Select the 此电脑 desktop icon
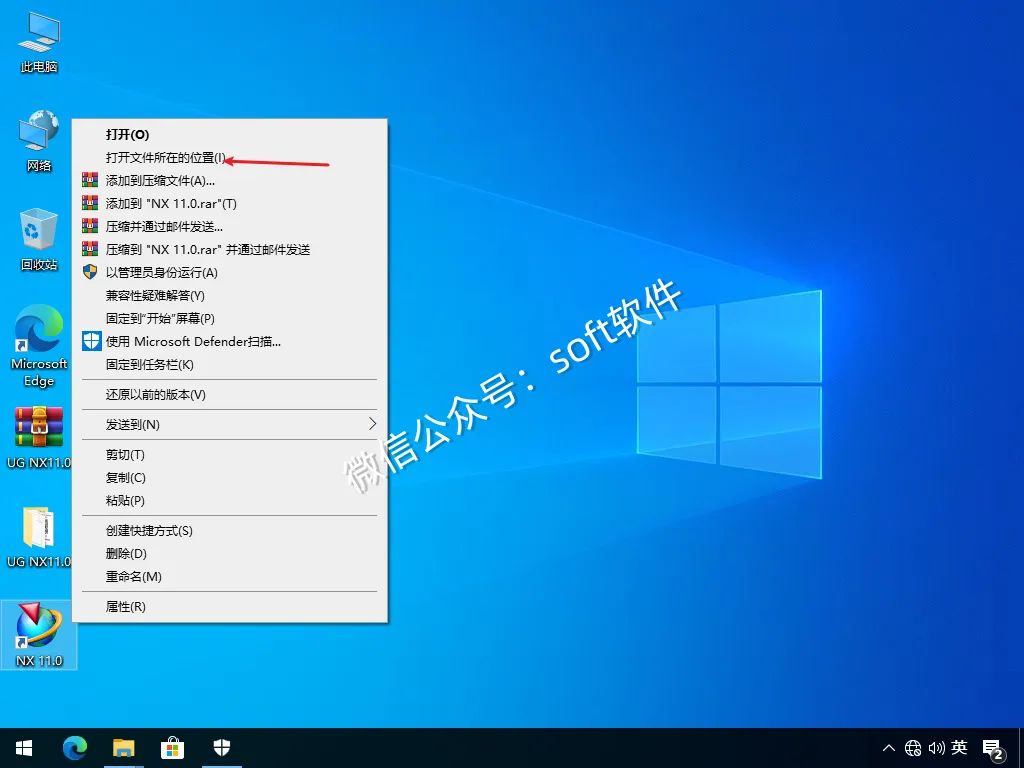 tap(39, 42)
